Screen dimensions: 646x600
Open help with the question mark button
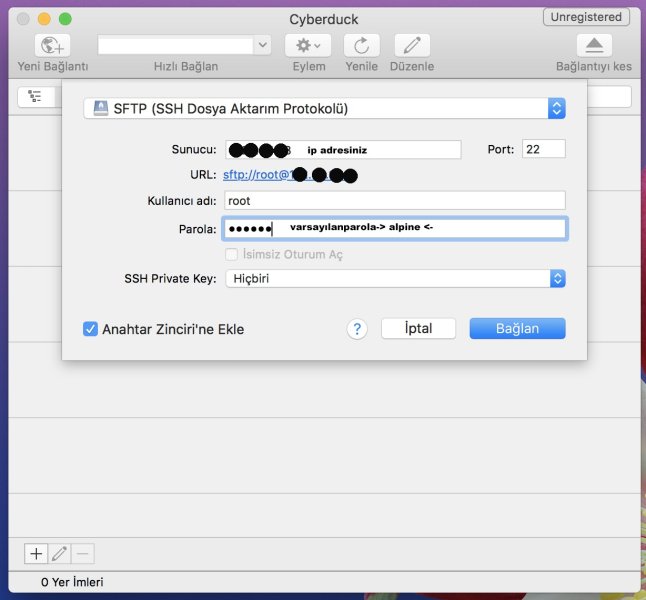(357, 329)
